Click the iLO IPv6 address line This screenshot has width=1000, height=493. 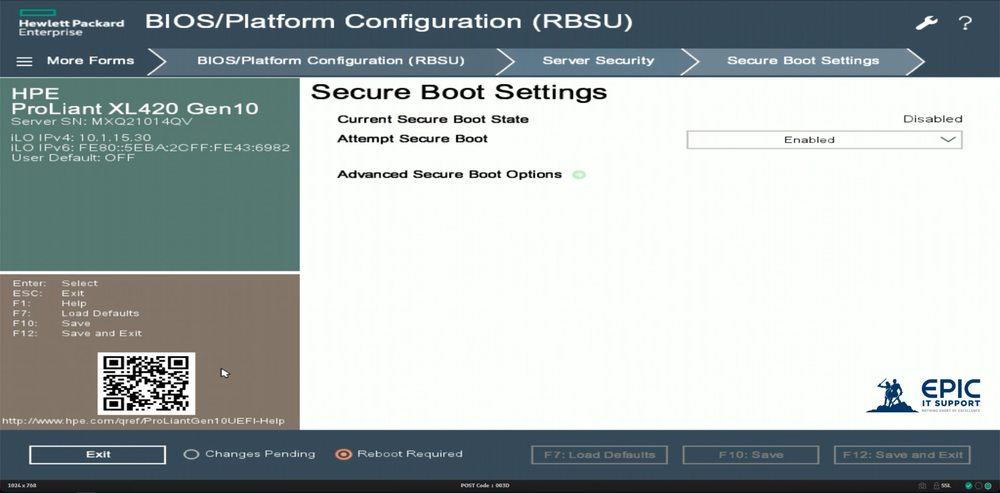(151, 148)
